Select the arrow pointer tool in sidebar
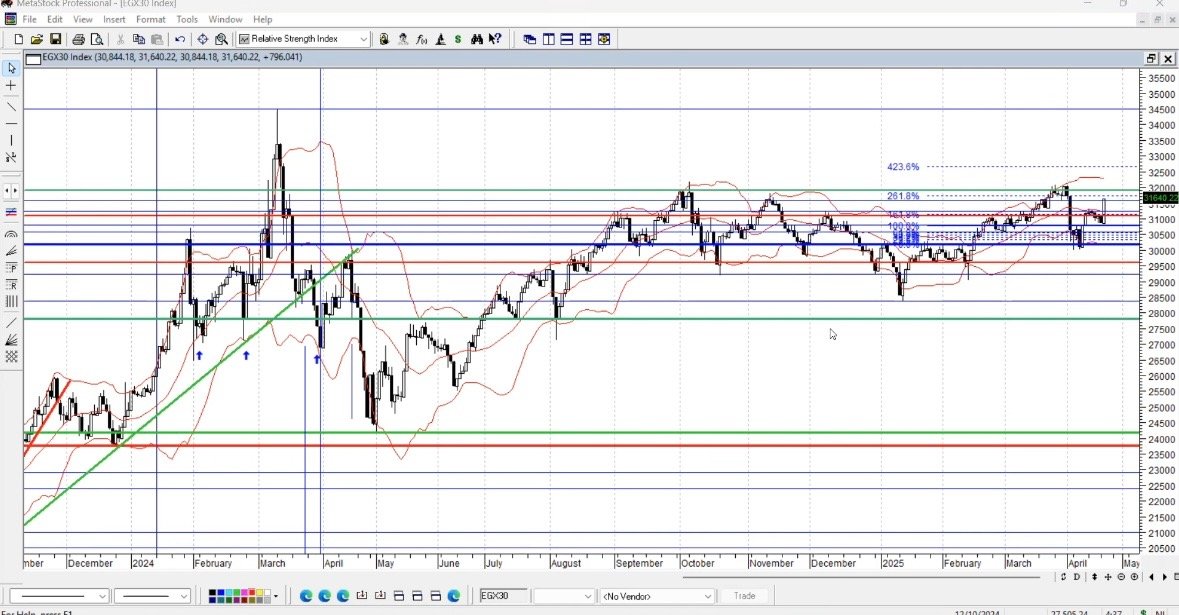This screenshot has height=615, width=1179. (x=11, y=68)
